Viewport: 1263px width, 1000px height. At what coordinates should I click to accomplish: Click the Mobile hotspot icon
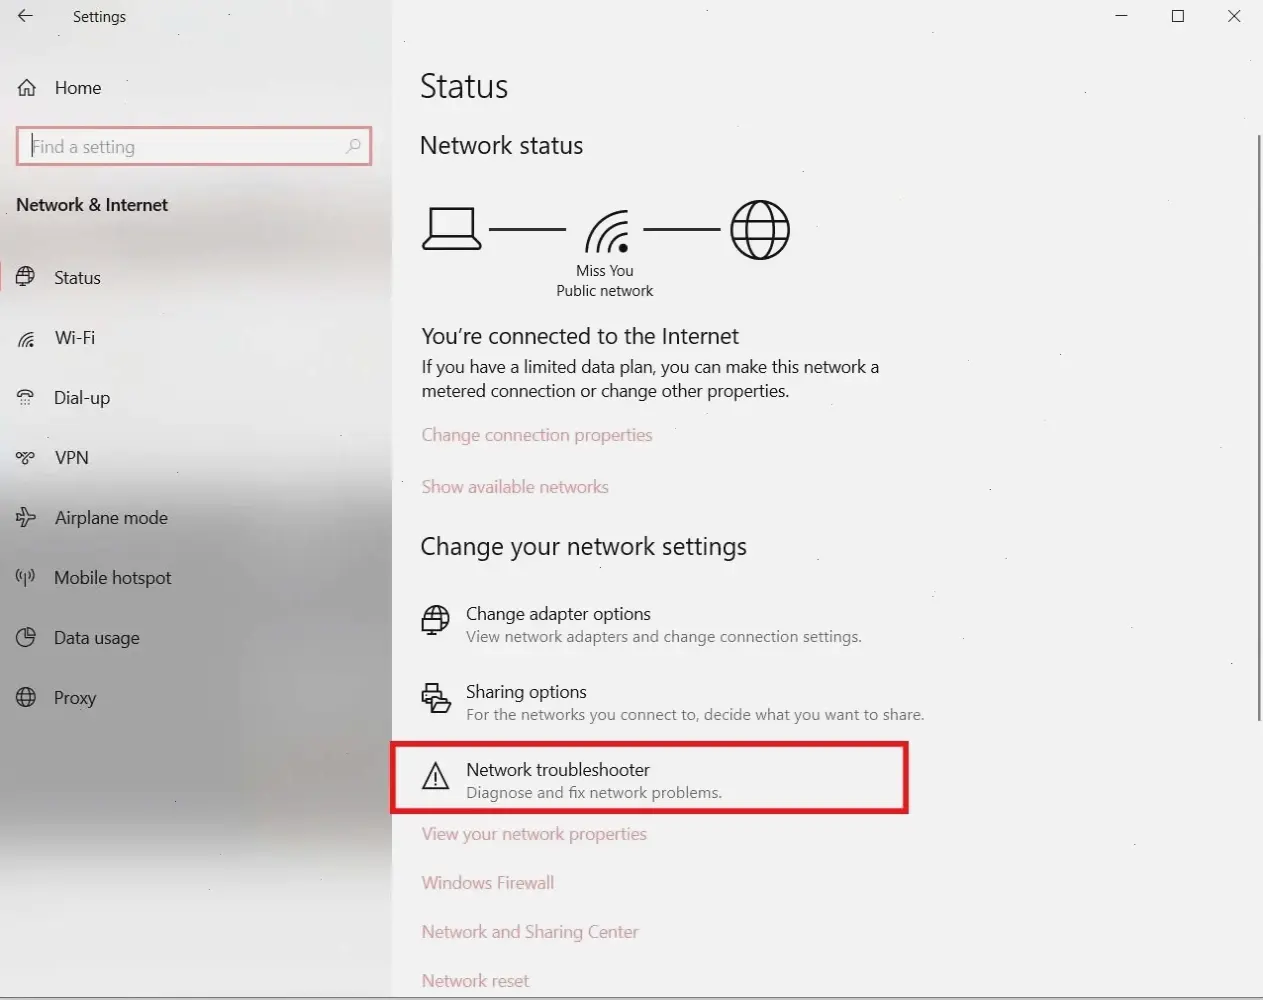click(x=26, y=577)
